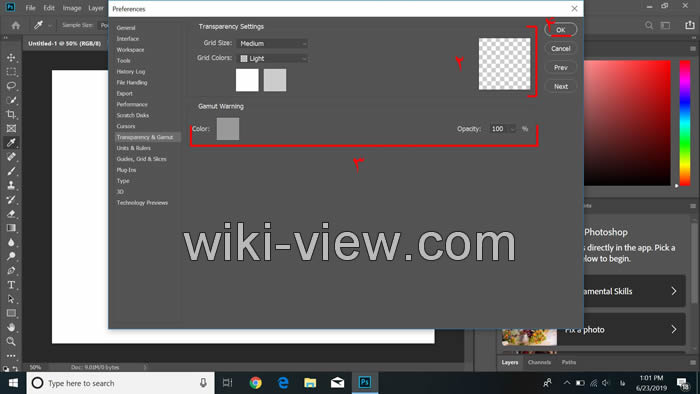Swap foreground and background colors

16,369
